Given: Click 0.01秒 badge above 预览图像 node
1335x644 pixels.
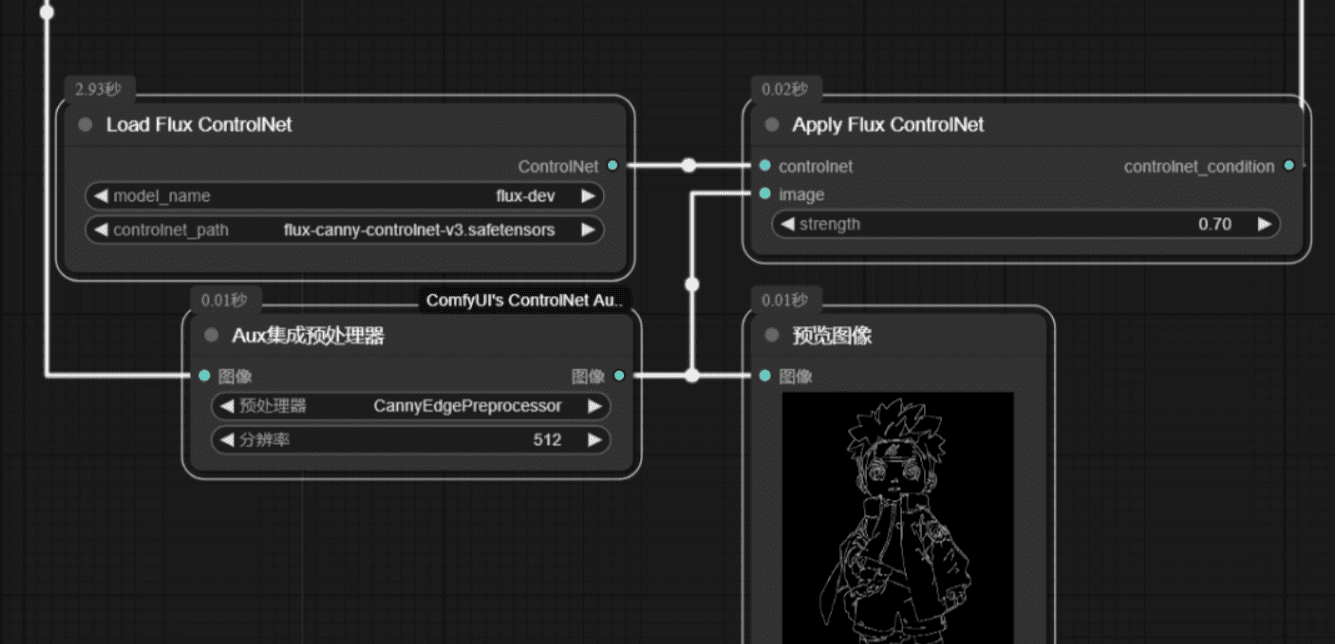Looking at the screenshot, I should pyautogui.click(x=784, y=300).
